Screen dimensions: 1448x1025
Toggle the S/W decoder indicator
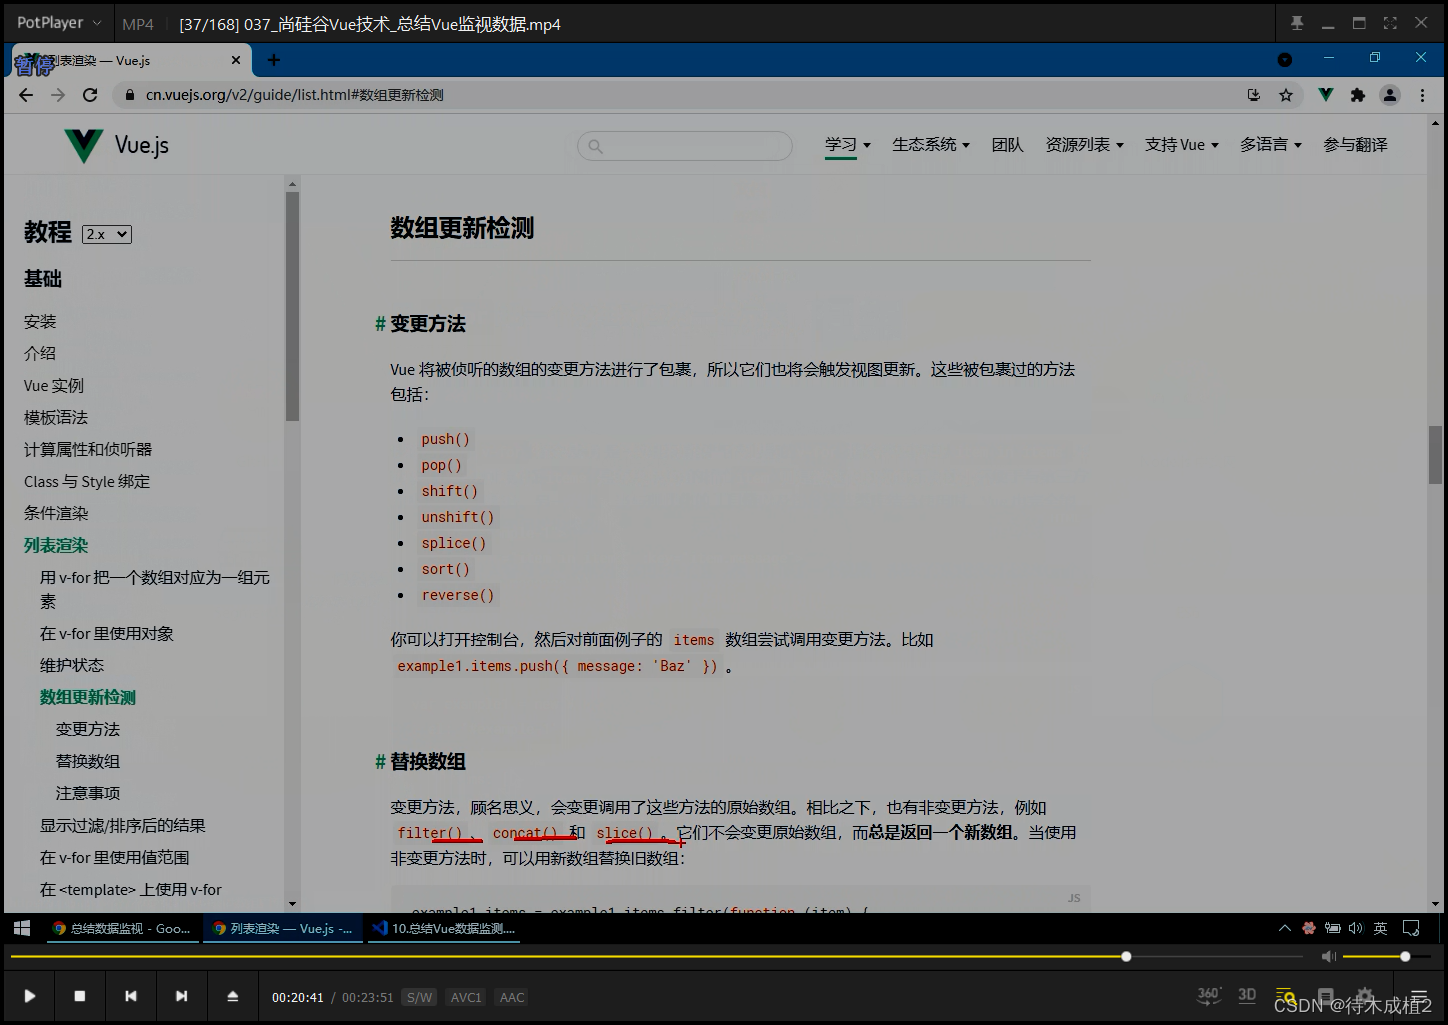pyautogui.click(x=420, y=997)
